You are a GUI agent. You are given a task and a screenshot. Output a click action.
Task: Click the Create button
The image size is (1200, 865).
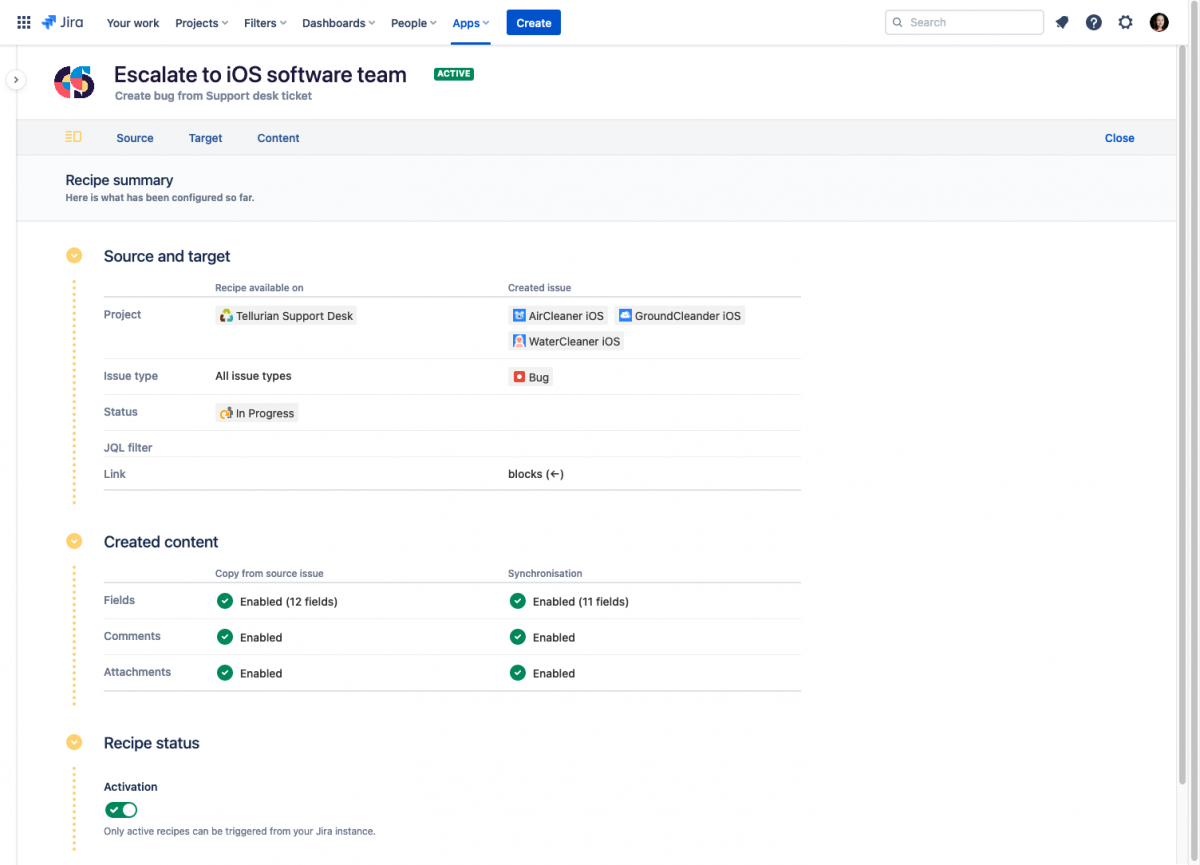point(533,21)
